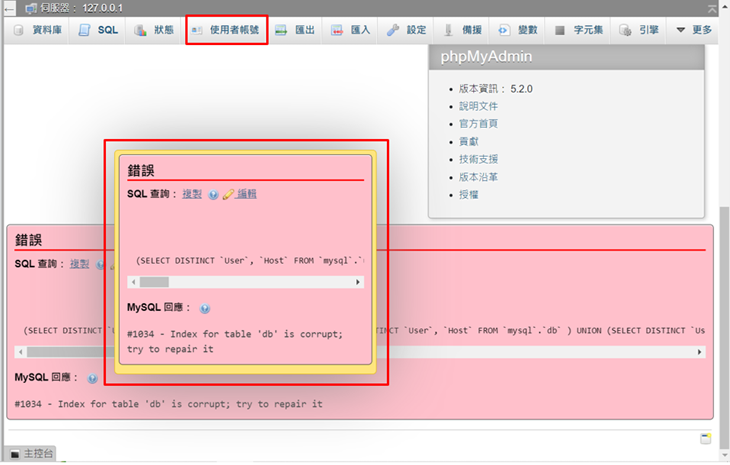The width and height of the screenshot is (730, 465).
Task: Open the 版本沿革 (List of changes) link
Action: 478,177
